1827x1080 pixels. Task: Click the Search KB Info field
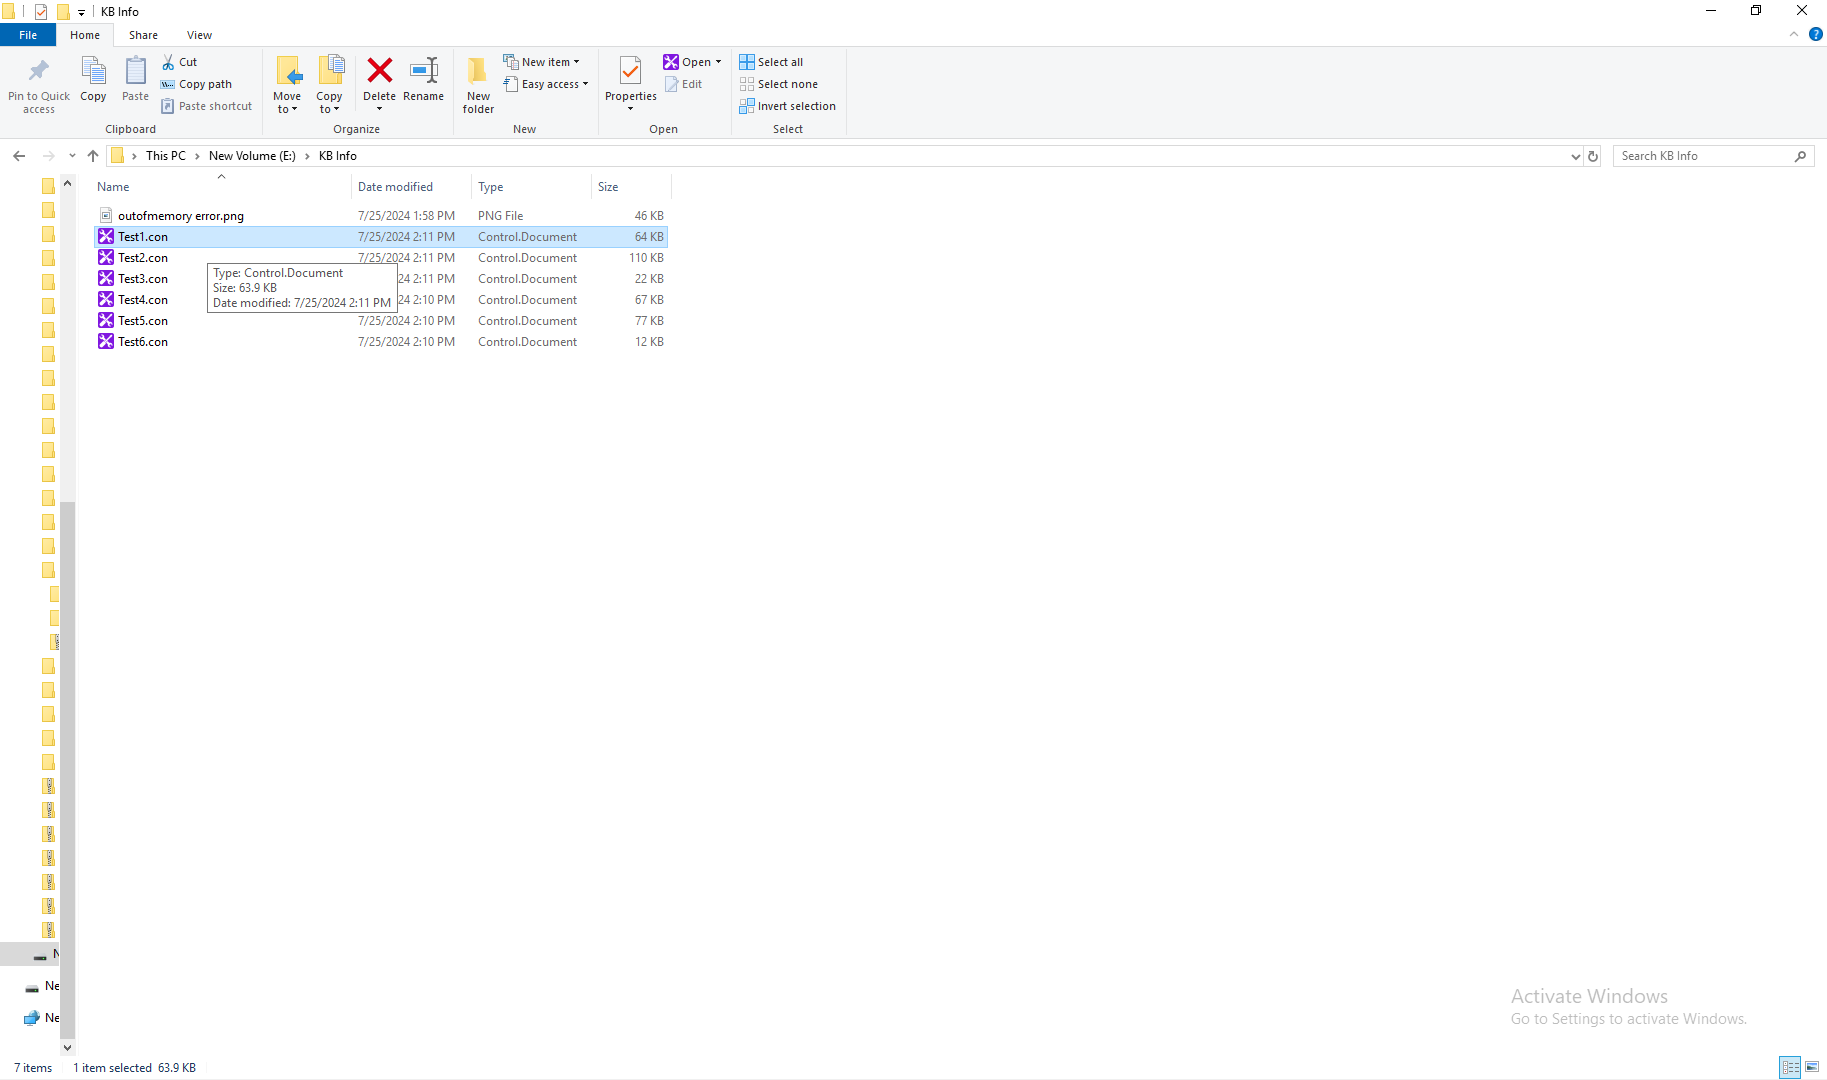tap(1713, 156)
